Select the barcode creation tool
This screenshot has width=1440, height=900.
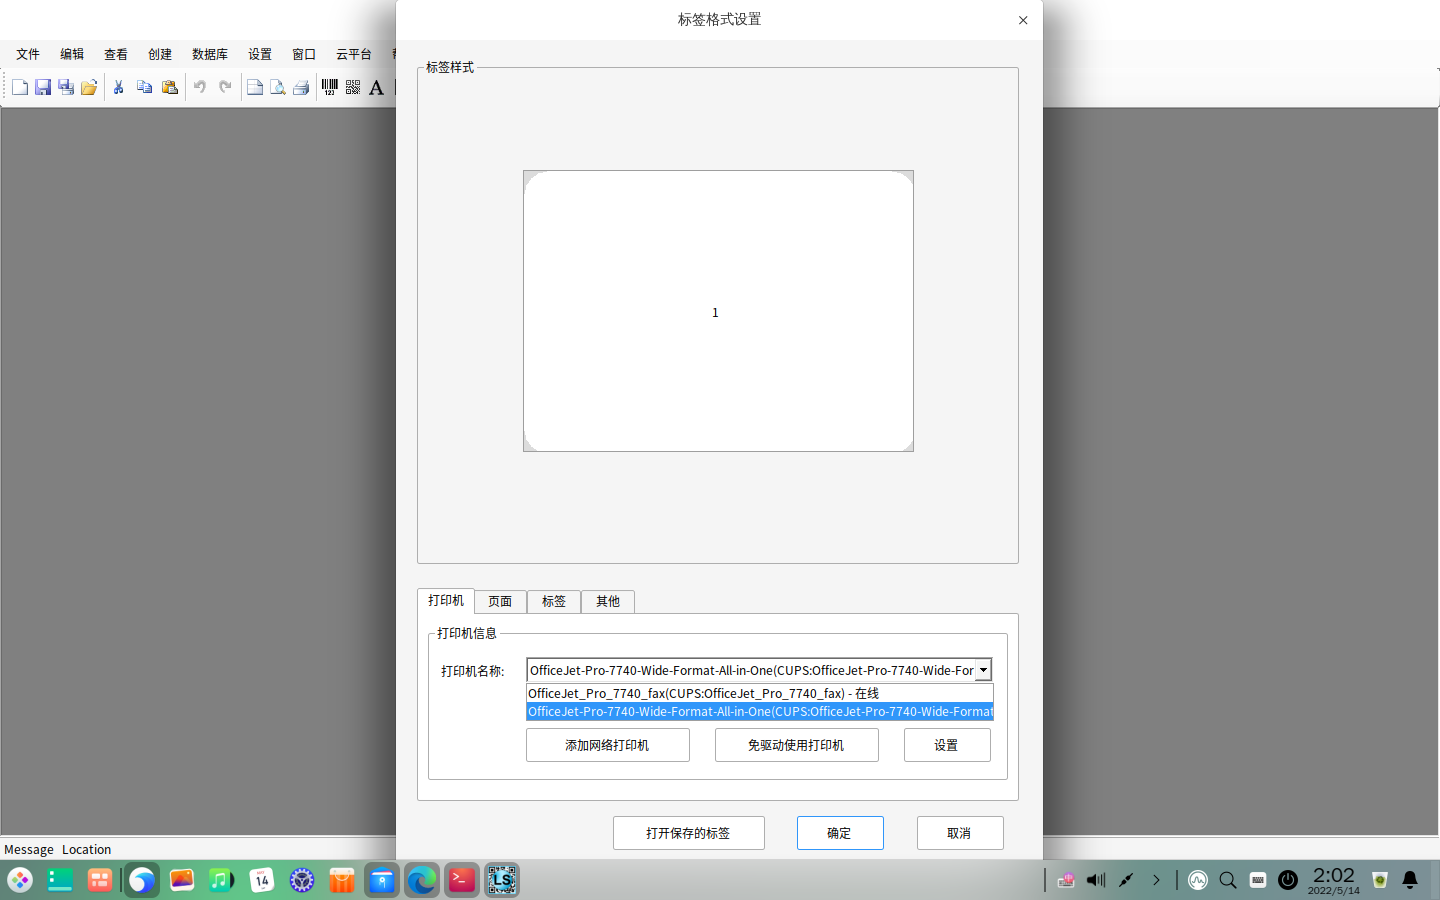coord(328,87)
